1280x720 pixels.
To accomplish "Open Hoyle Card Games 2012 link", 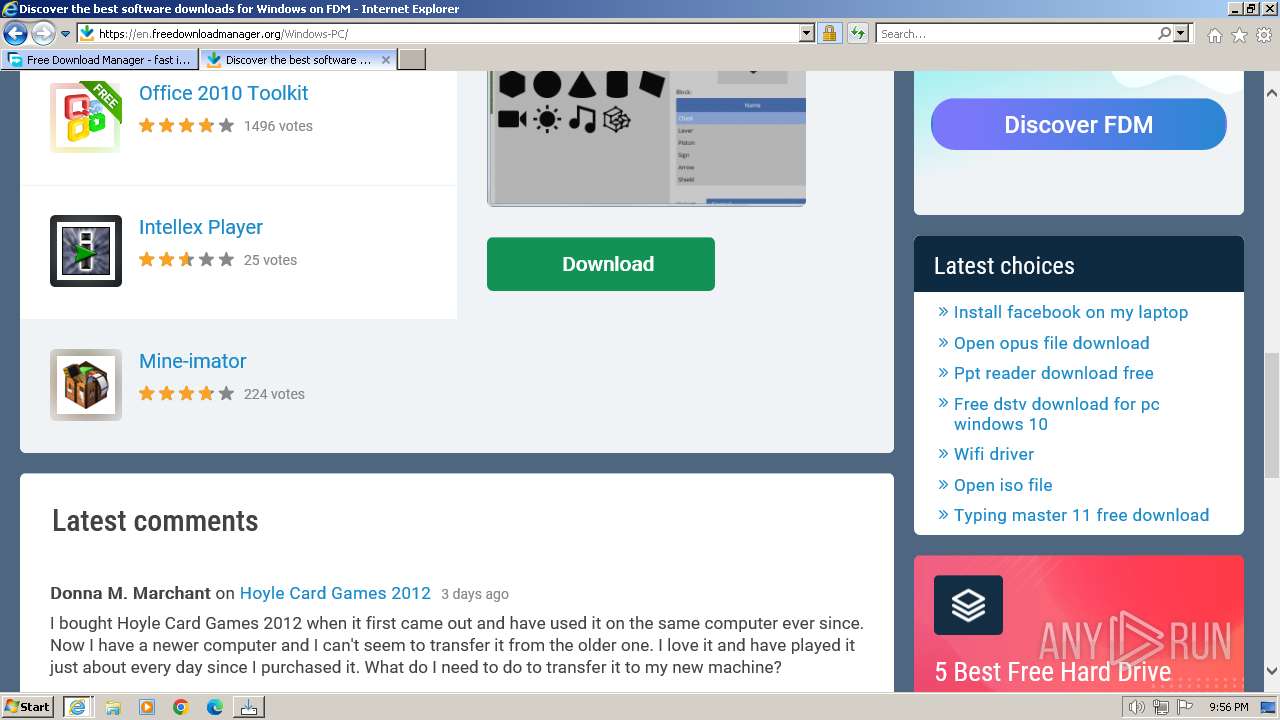I will click(x=335, y=593).
